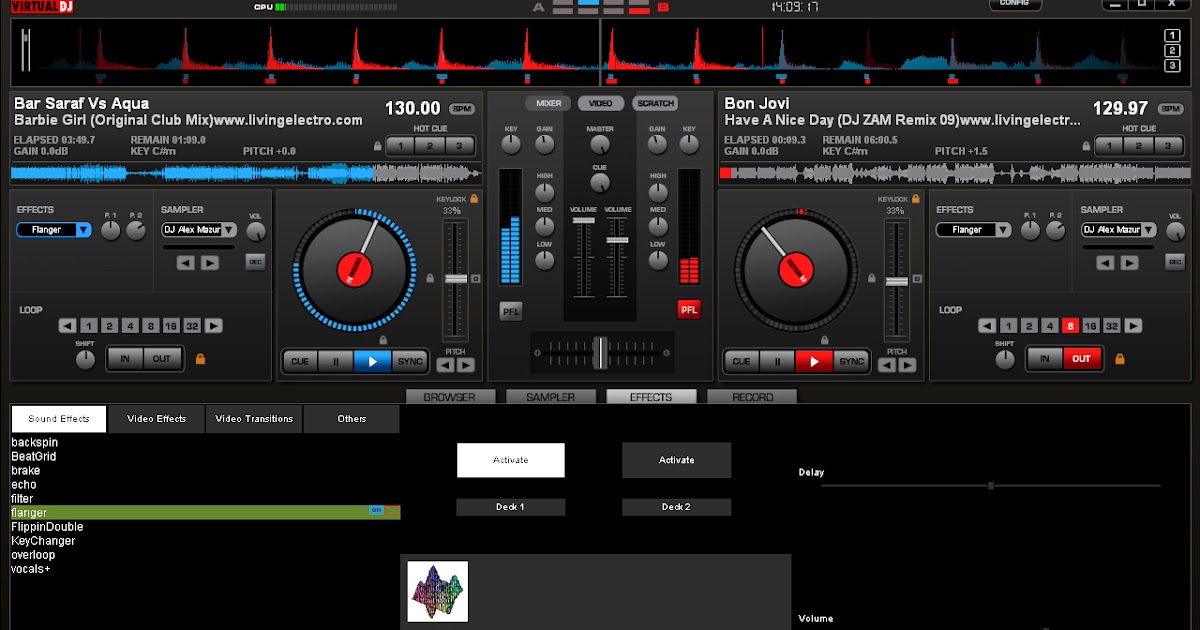
Task: Open the Others effects tab
Action: tap(352, 419)
